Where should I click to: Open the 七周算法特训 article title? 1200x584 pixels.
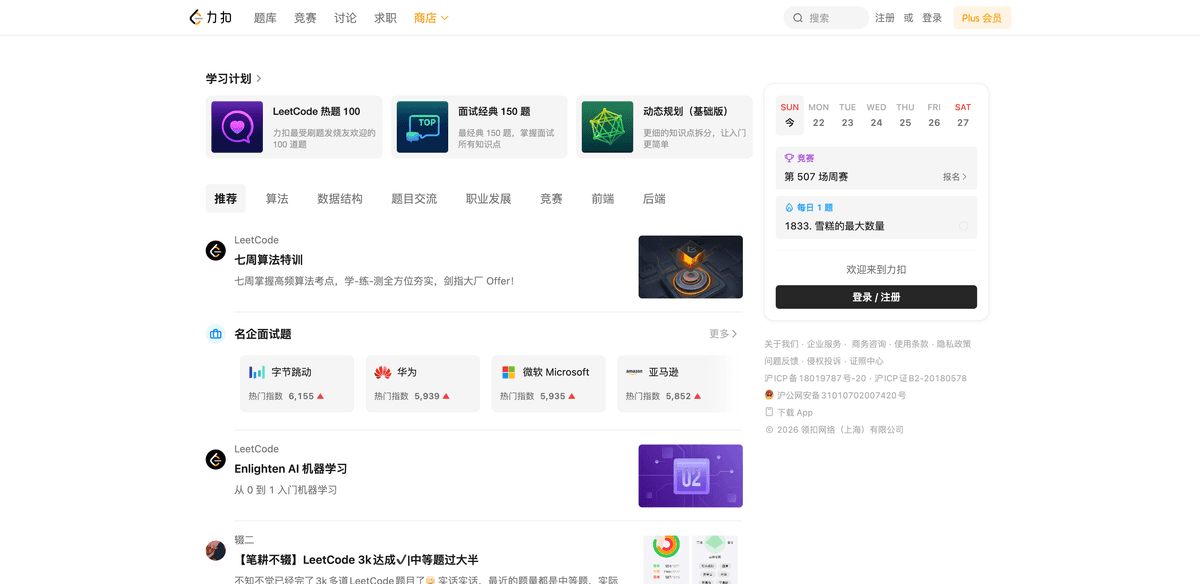click(x=269, y=260)
